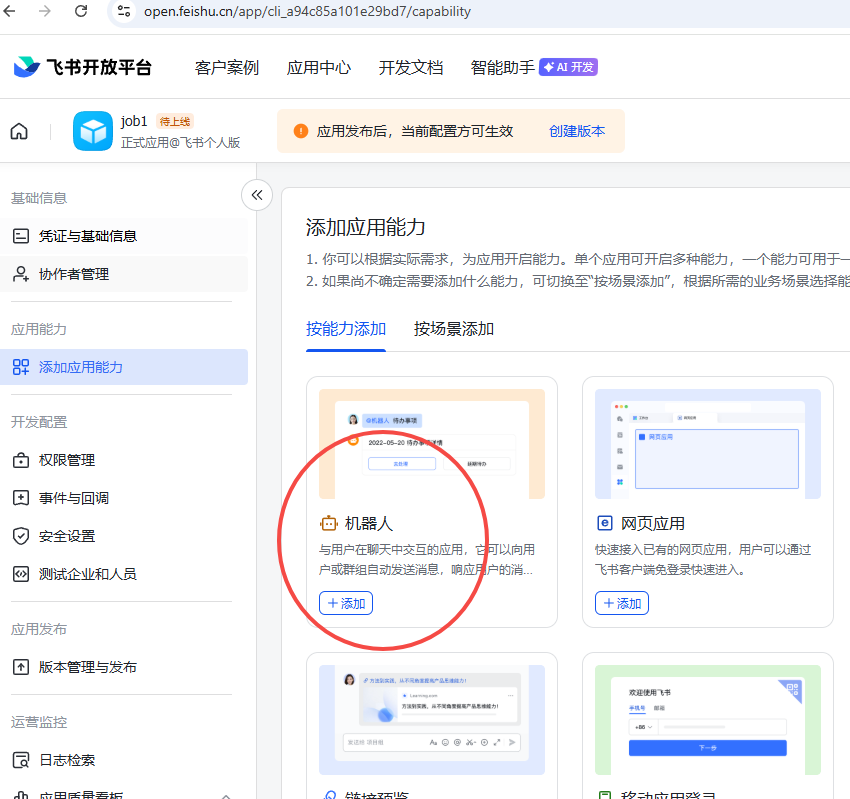Click the 事件与回调 icon
850x799 pixels.
(21, 498)
